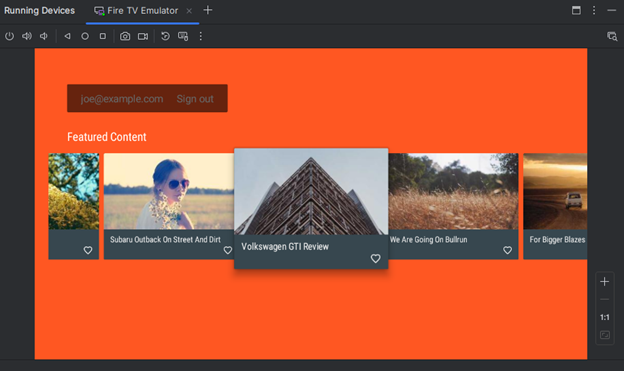Viewport: 624px width, 371px height.
Task: Click the Running Devices panel title
Action: (39, 11)
